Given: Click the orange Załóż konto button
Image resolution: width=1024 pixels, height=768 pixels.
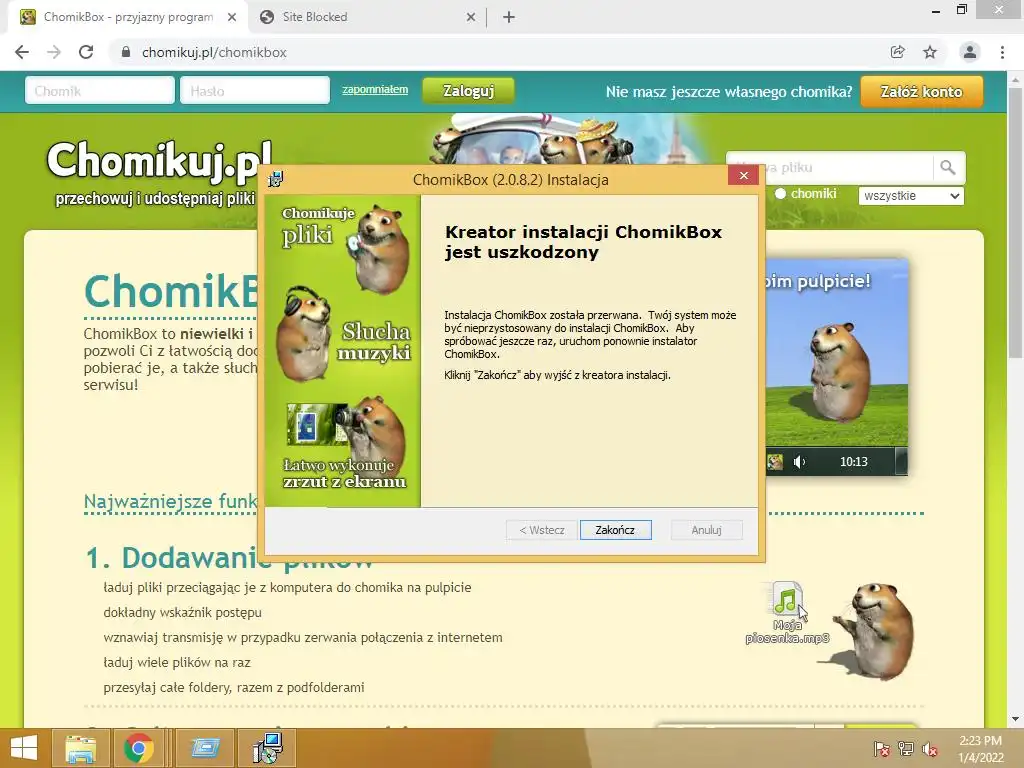Looking at the screenshot, I should click(x=921, y=91).
